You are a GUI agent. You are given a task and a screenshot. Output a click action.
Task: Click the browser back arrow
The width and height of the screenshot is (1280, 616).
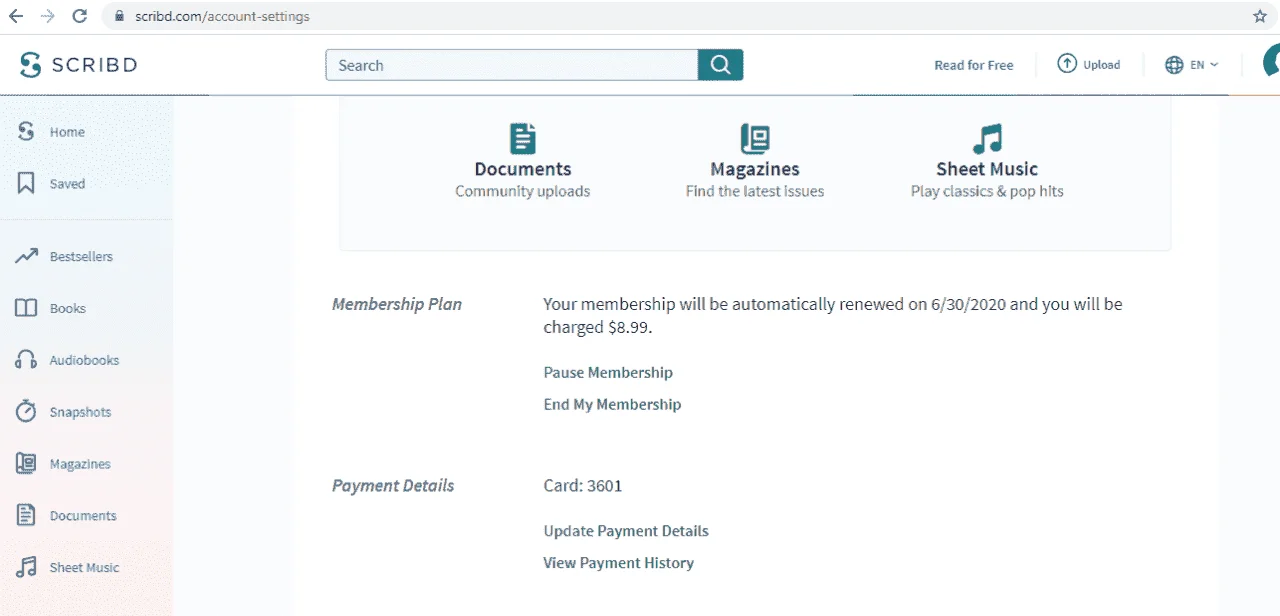[x=16, y=16]
